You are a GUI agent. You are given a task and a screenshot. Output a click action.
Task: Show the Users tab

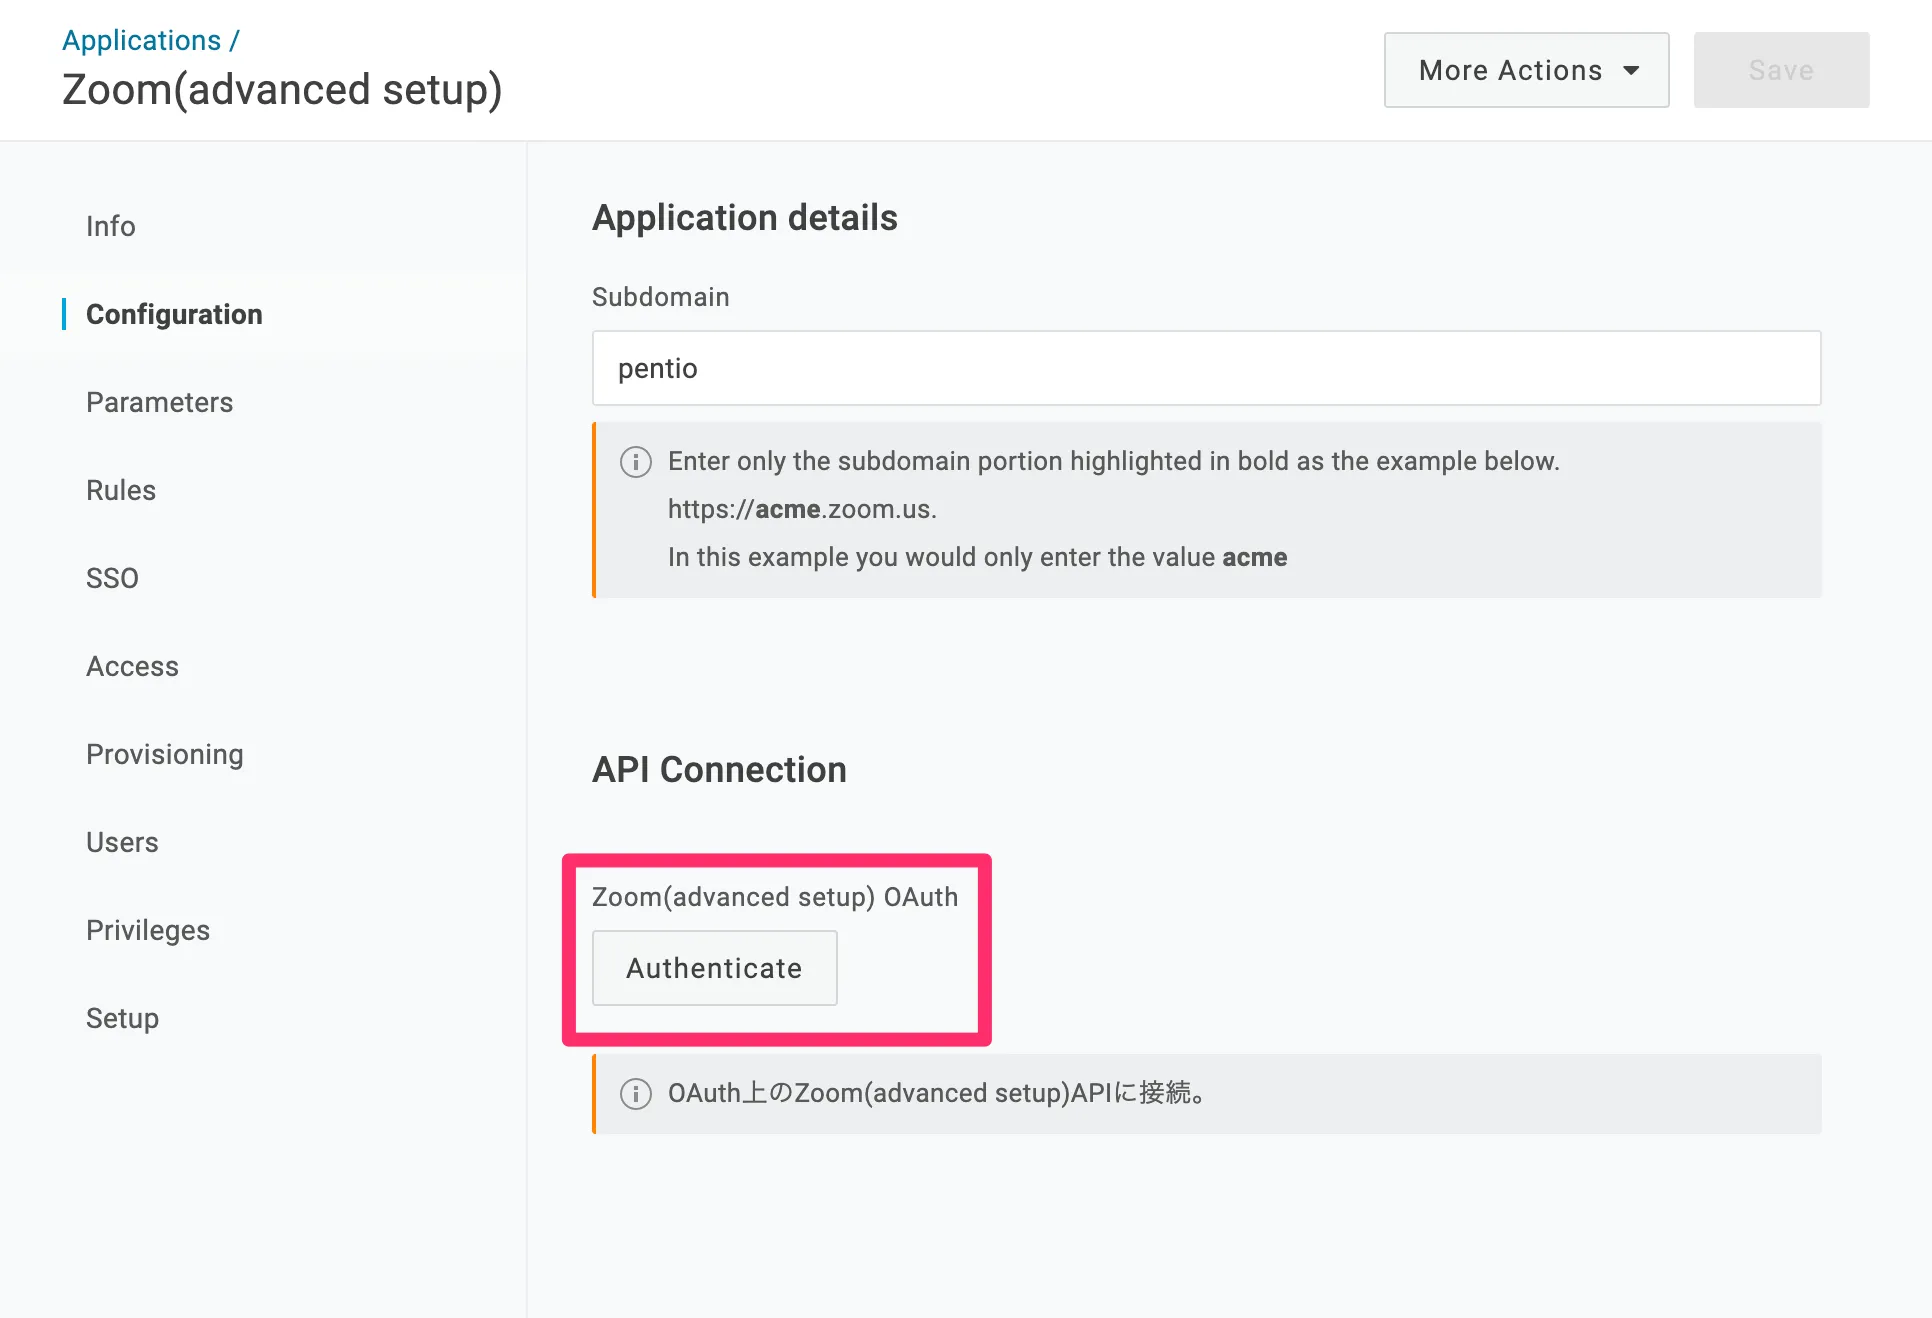tap(122, 842)
